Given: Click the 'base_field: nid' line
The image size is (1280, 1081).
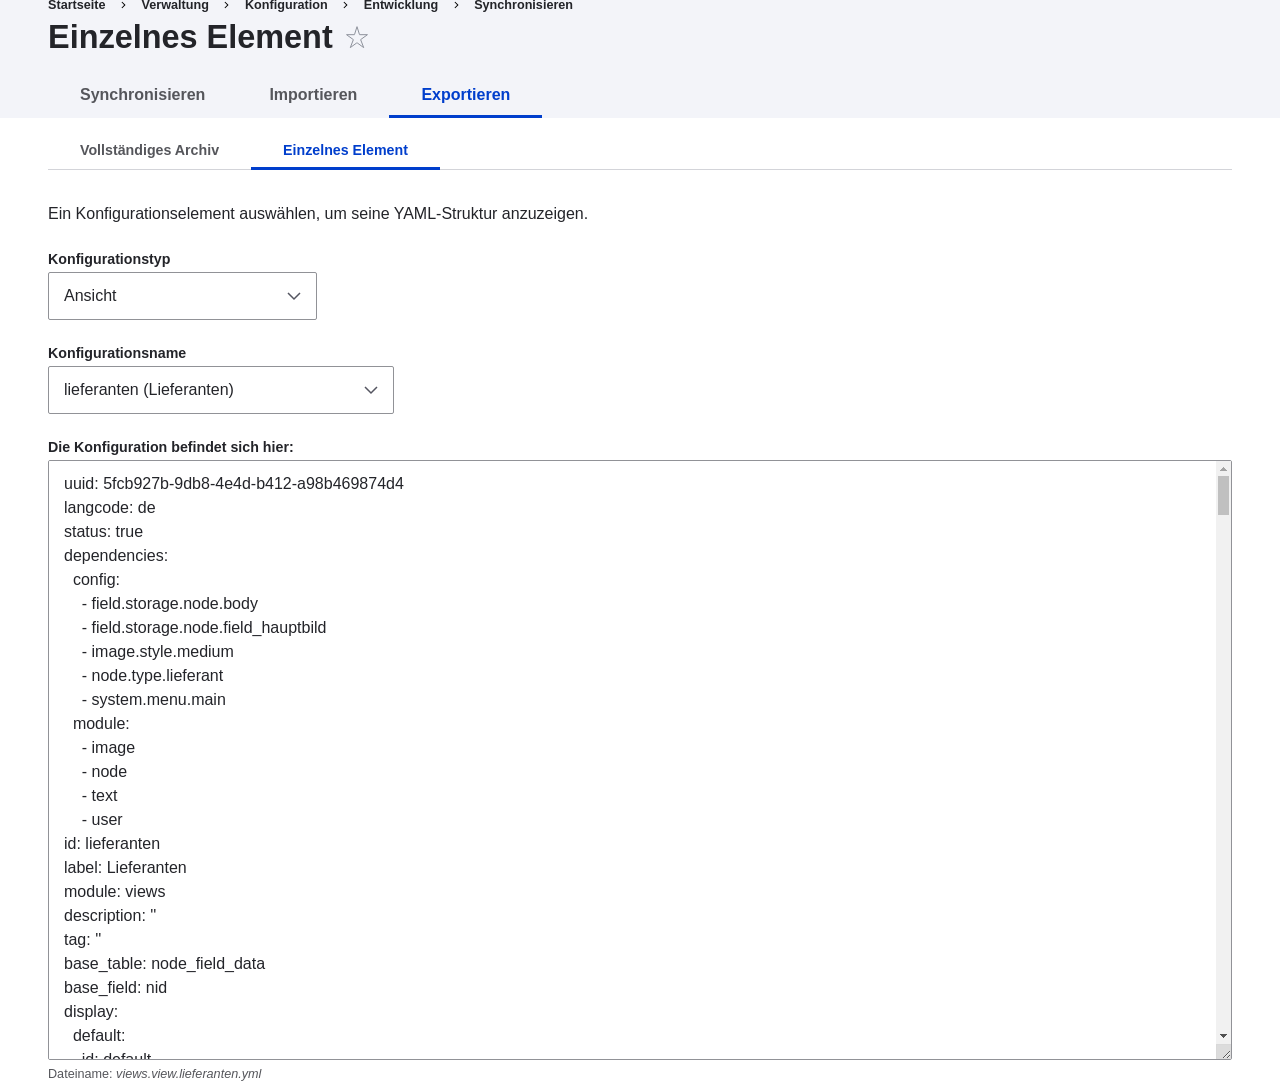Looking at the screenshot, I should tap(116, 988).
